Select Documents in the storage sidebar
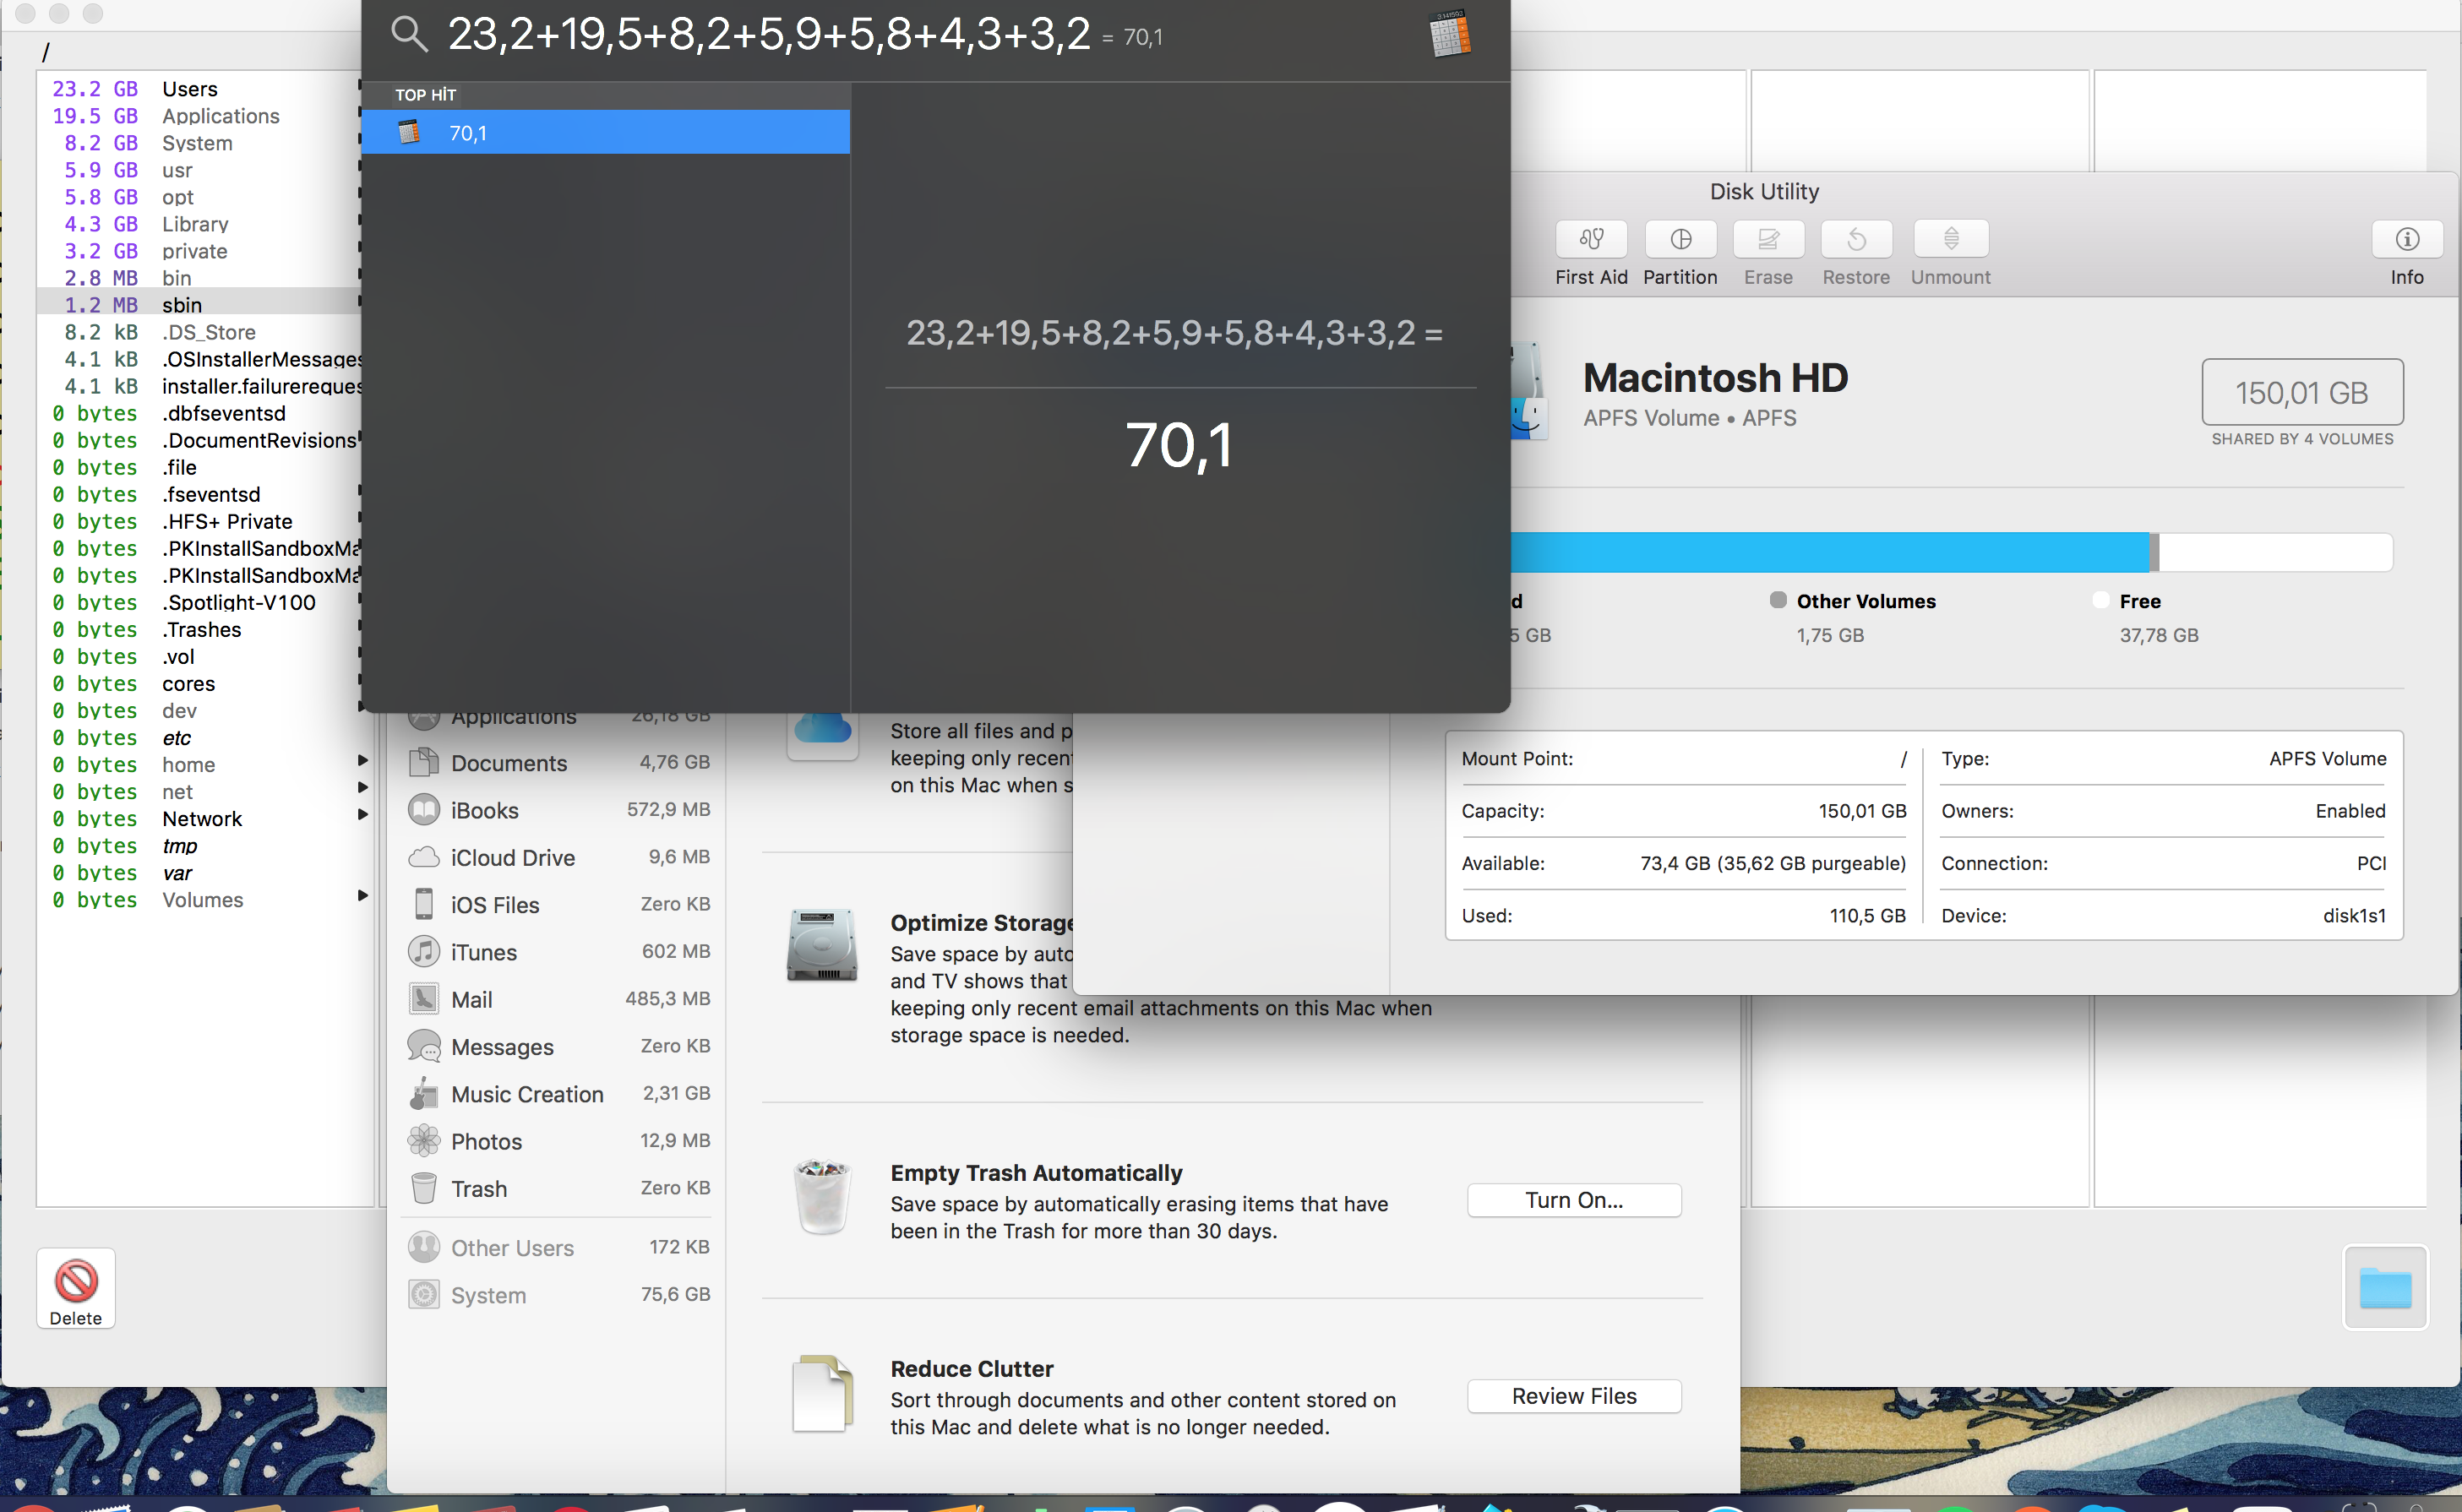 (x=508, y=763)
